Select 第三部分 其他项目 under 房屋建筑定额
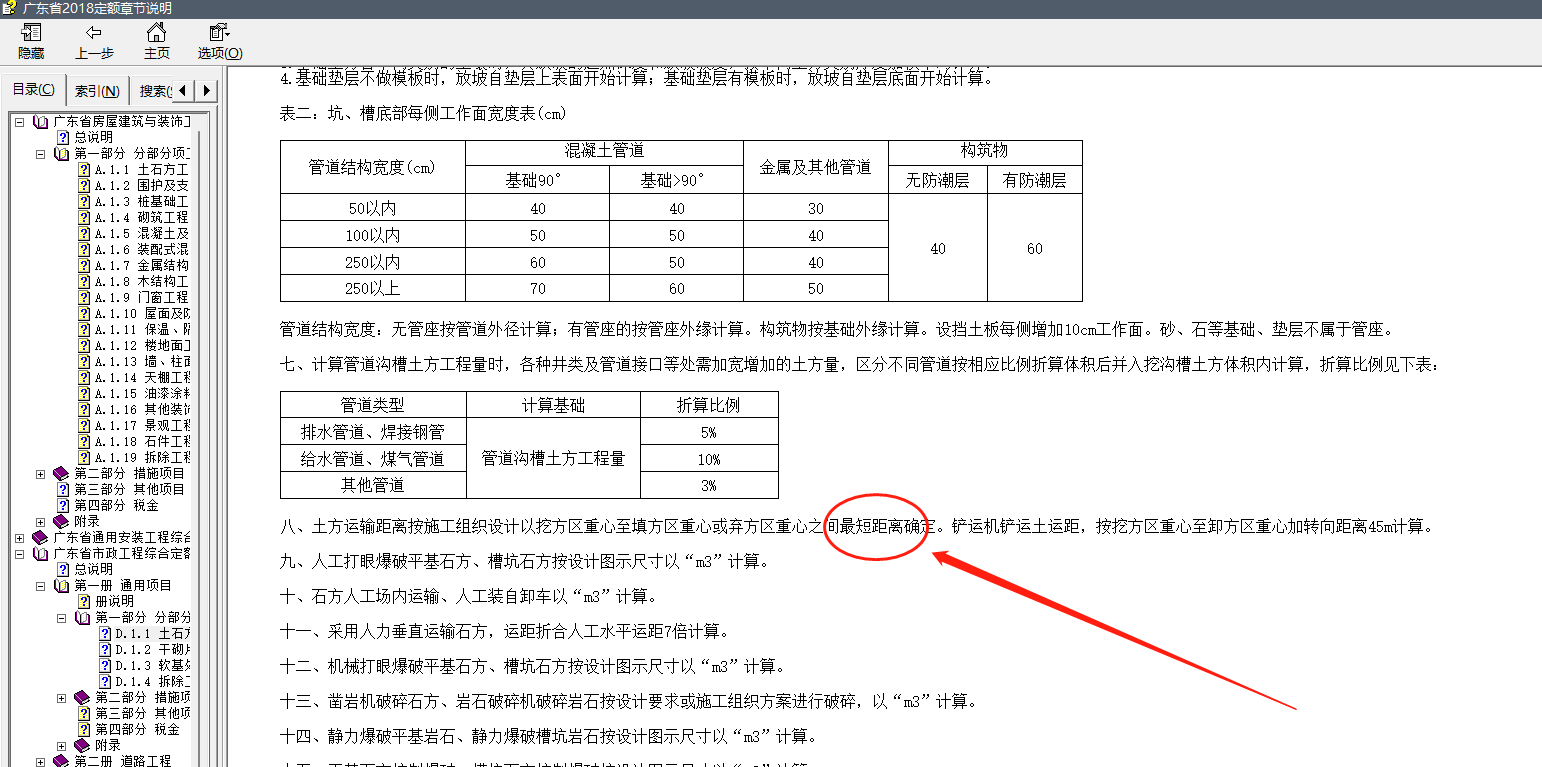The height and width of the screenshot is (767, 1542). pyautogui.click(x=129, y=489)
